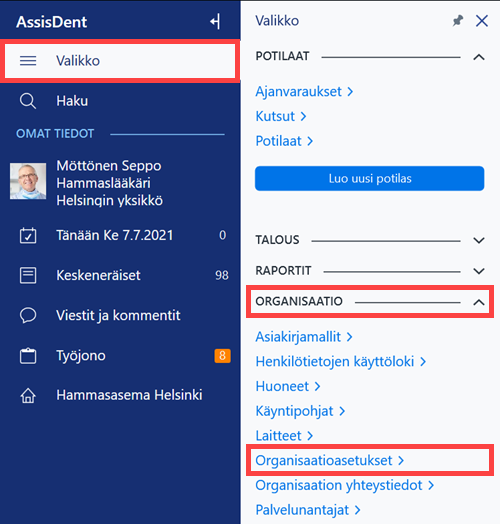Collapse the POTILAAT section chevron
Image resolution: width=500 pixels, height=524 pixels.
coord(479,57)
